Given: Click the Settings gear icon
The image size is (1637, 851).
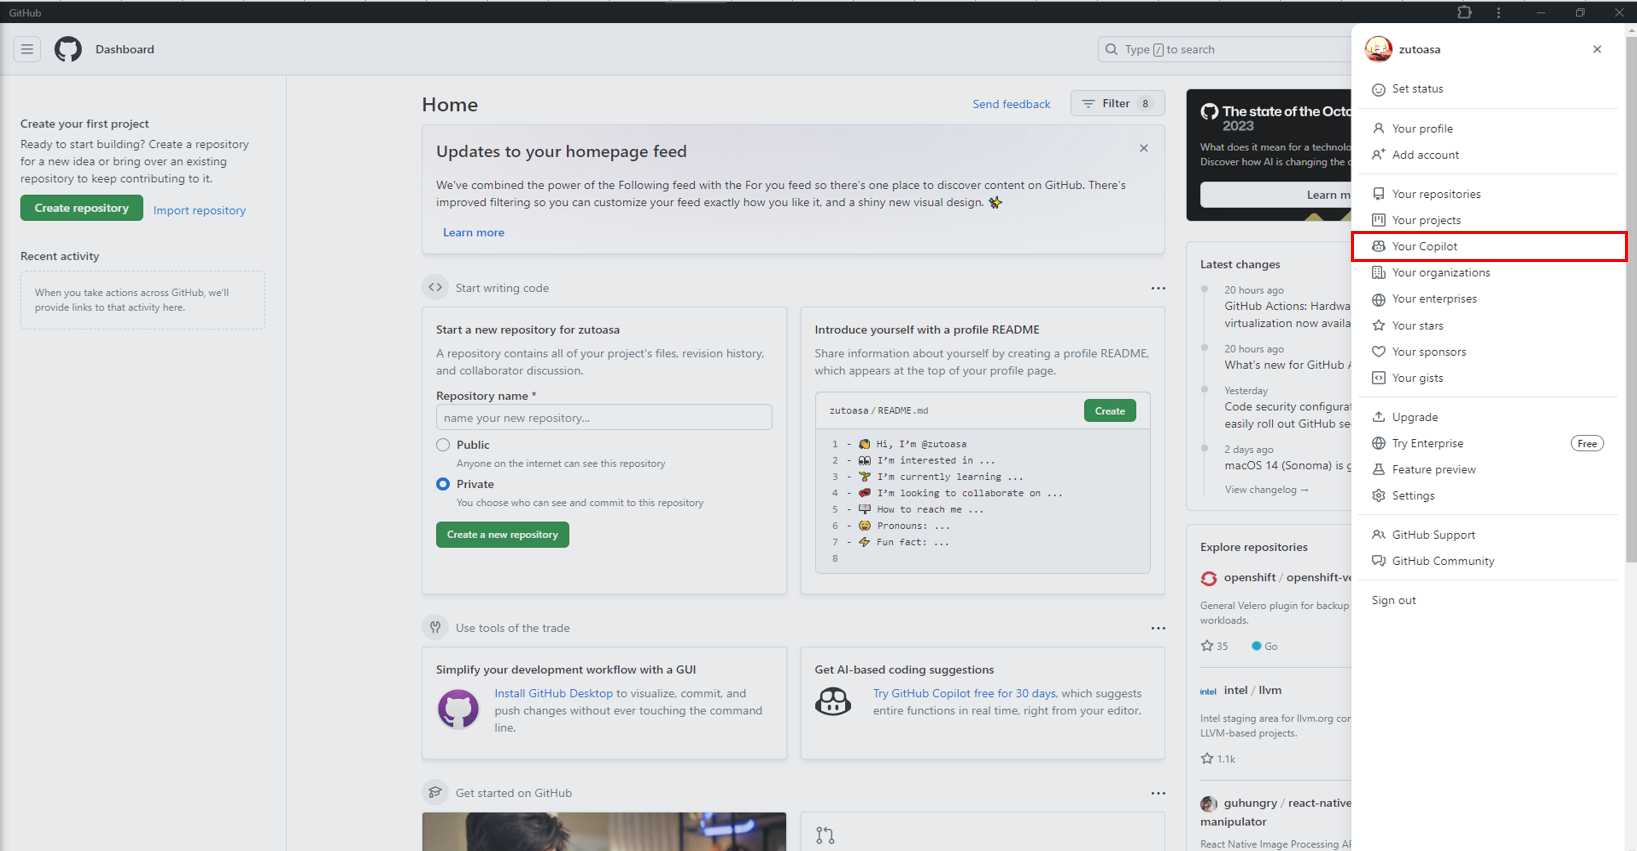Looking at the screenshot, I should point(1379,496).
